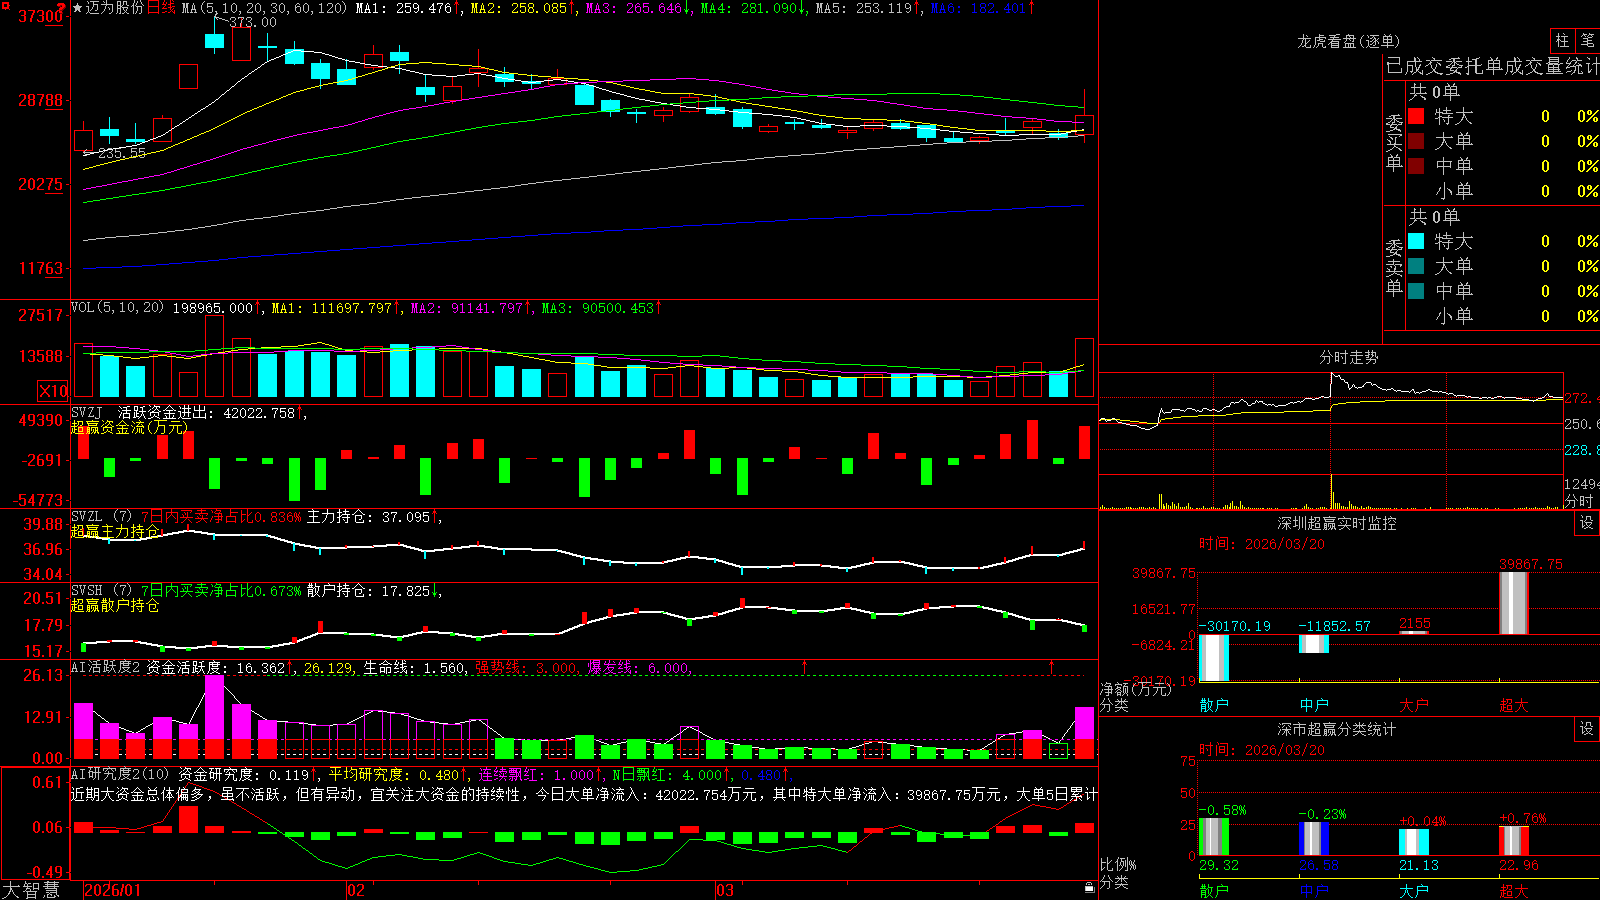Click the lock icon beside the date axis
1600x900 pixels.
1090,888
